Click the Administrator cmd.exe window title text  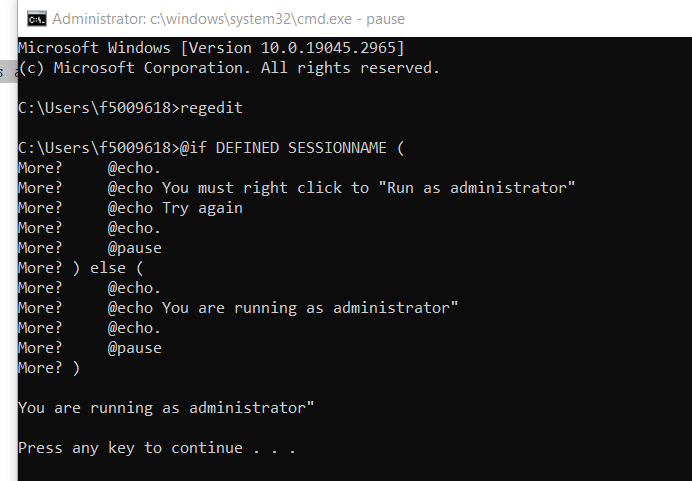point(228,19)
